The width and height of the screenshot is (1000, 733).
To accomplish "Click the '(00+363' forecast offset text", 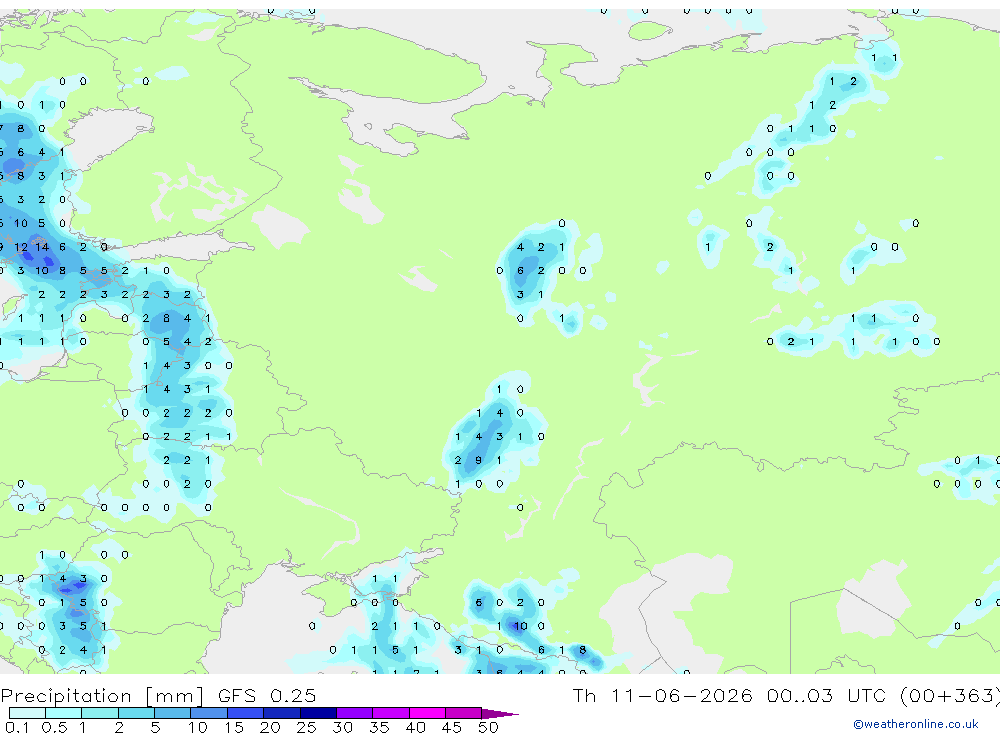I will [x=951, y=695].
